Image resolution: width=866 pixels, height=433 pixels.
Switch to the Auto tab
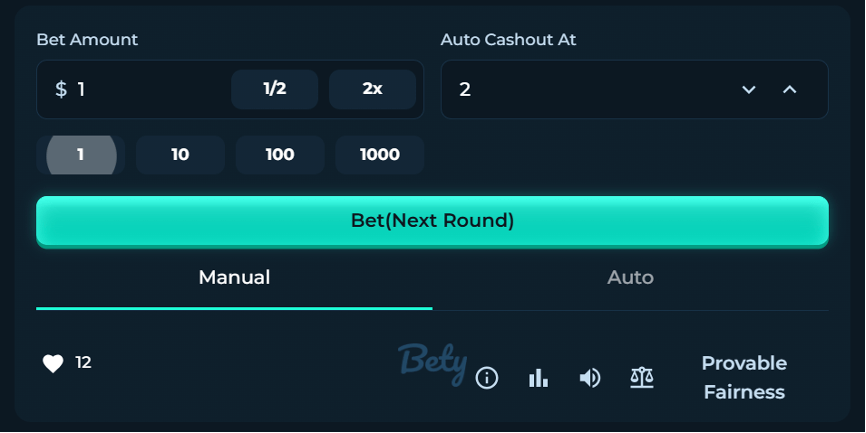tap(630, 278)
